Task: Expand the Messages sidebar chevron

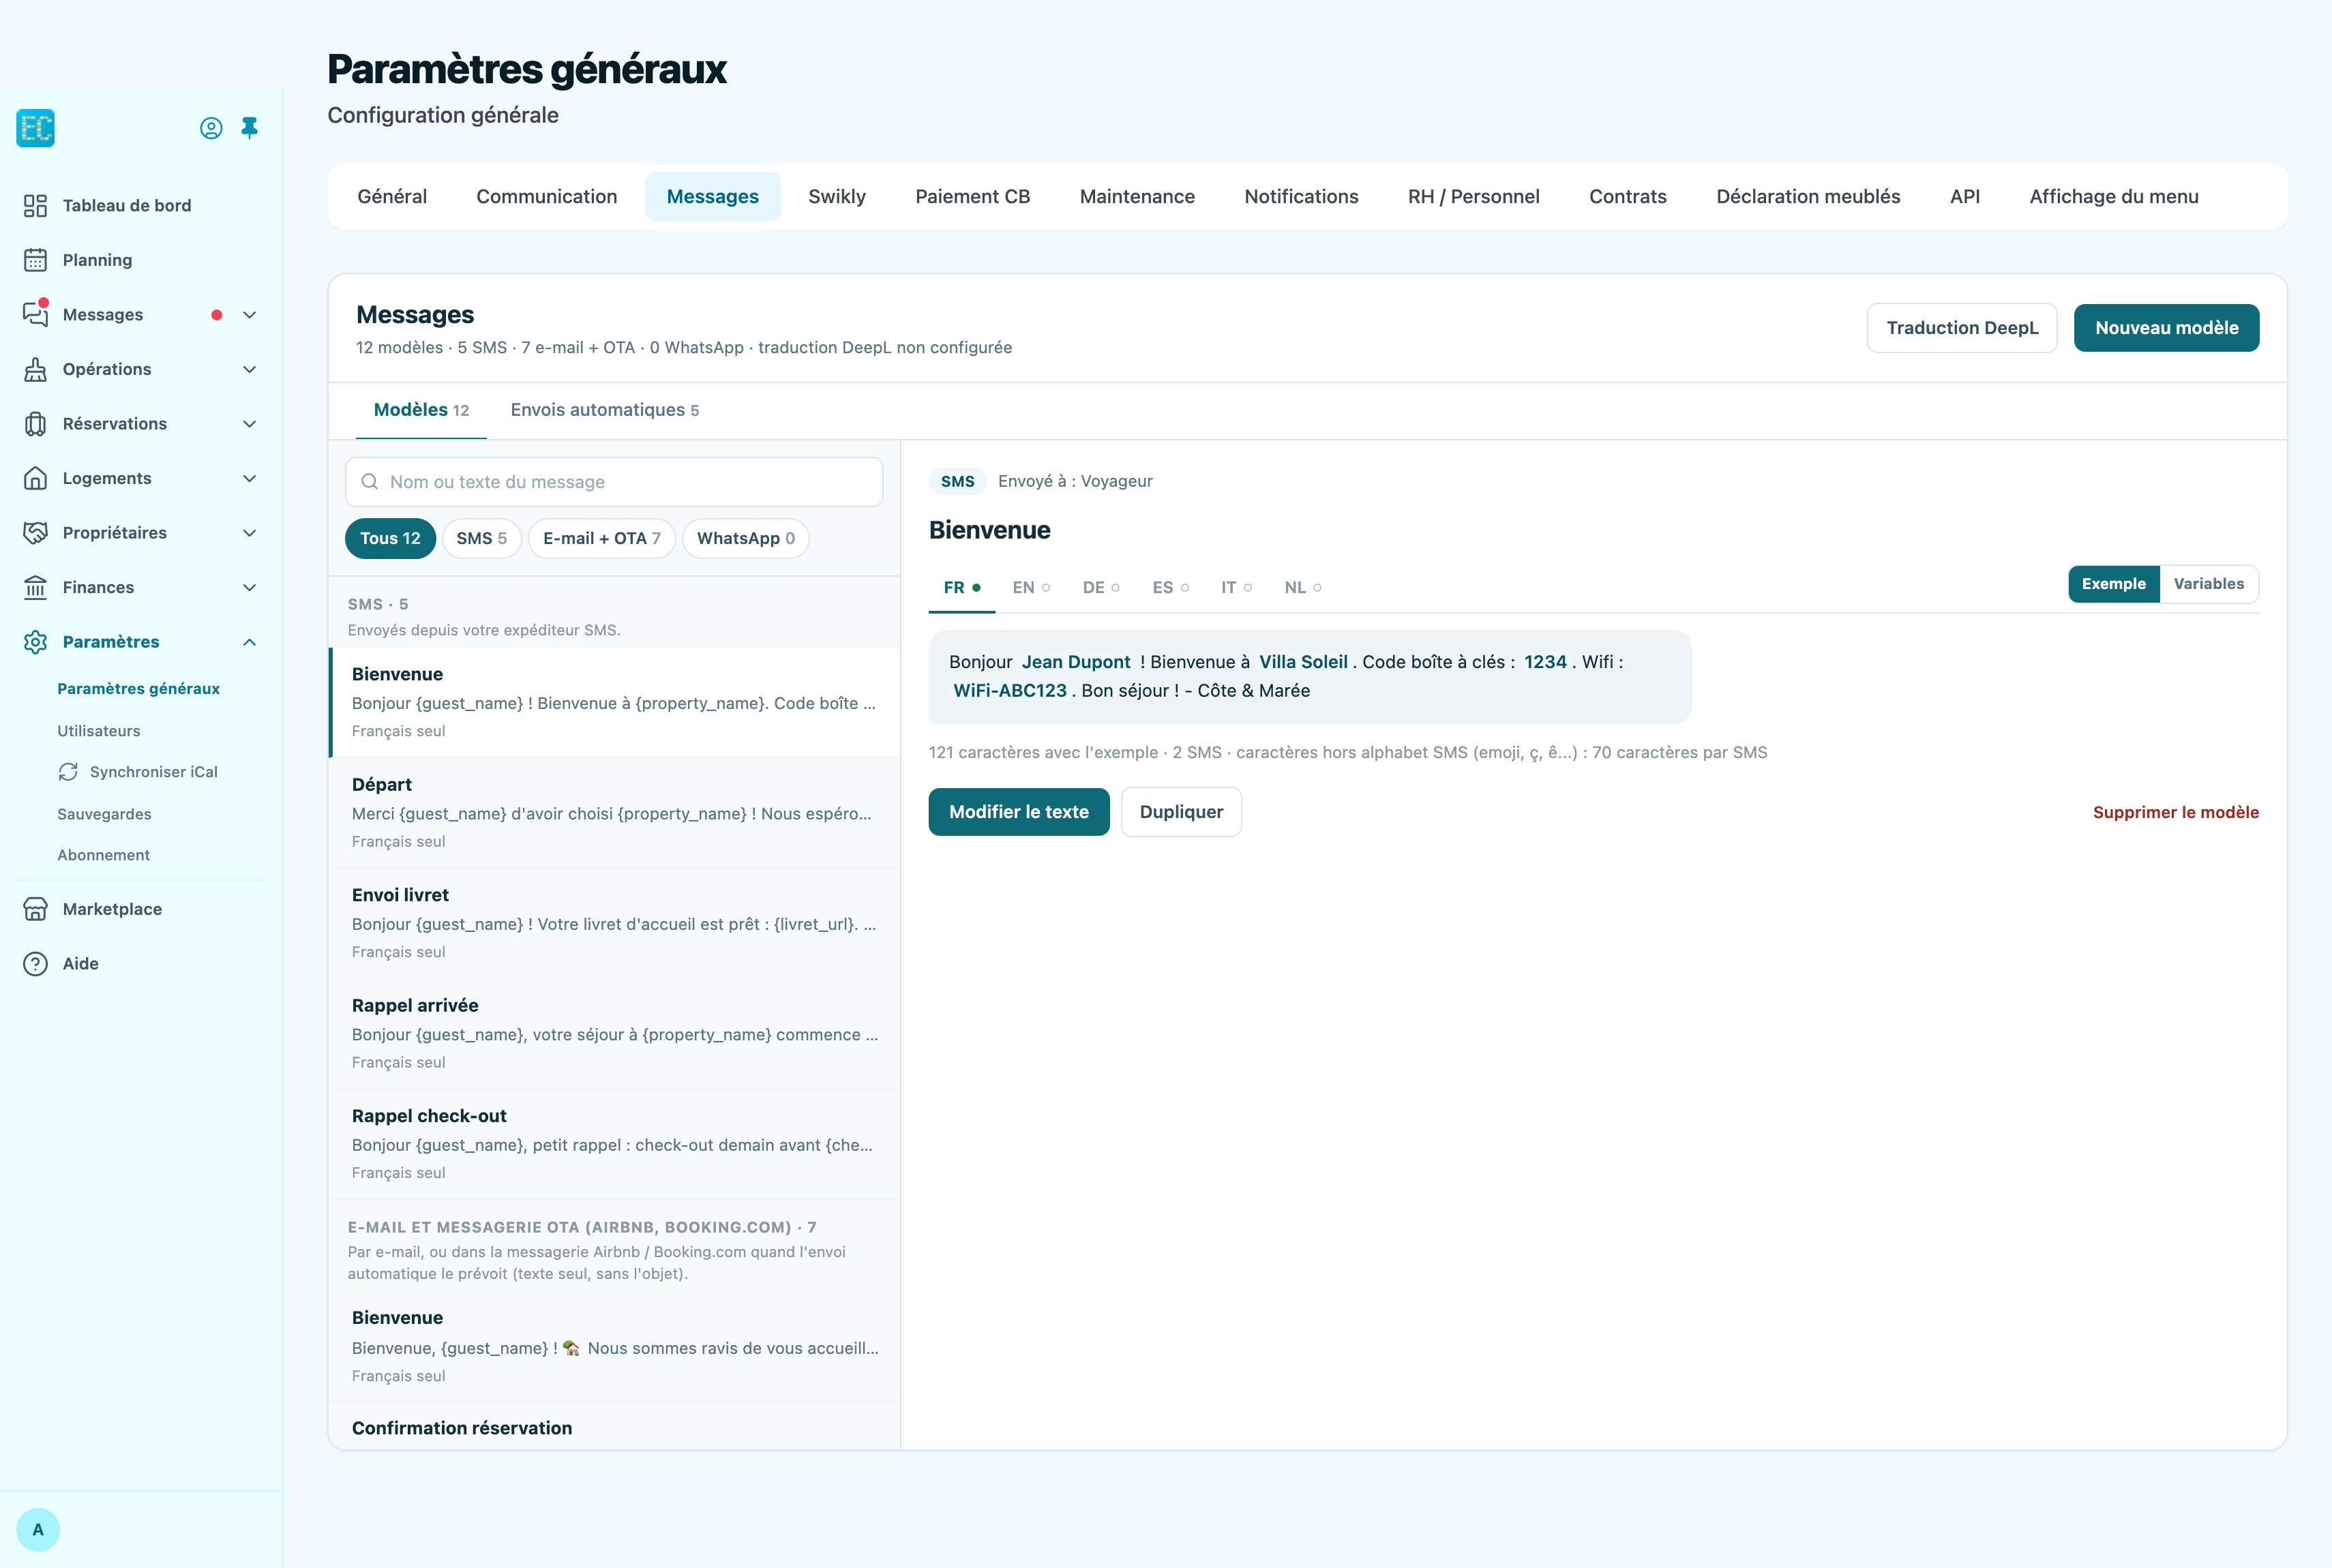Action: 250,315
